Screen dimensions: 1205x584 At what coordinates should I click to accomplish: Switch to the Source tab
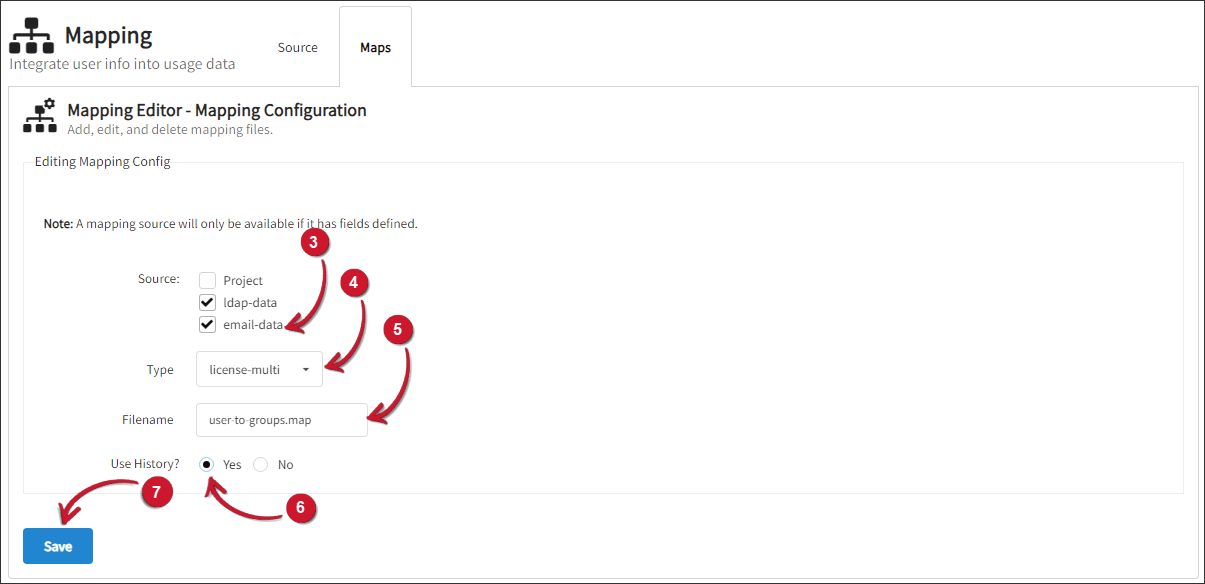pos(298,48)
